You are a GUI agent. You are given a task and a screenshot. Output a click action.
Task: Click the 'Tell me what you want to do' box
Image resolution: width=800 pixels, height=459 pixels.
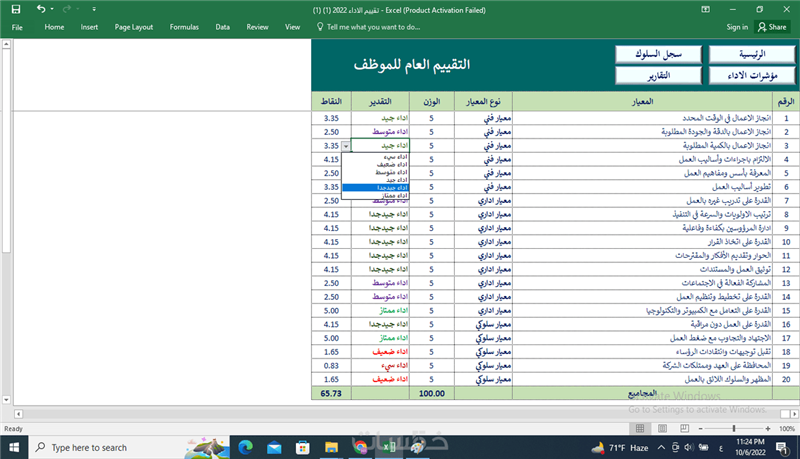(x=372, y=27)
